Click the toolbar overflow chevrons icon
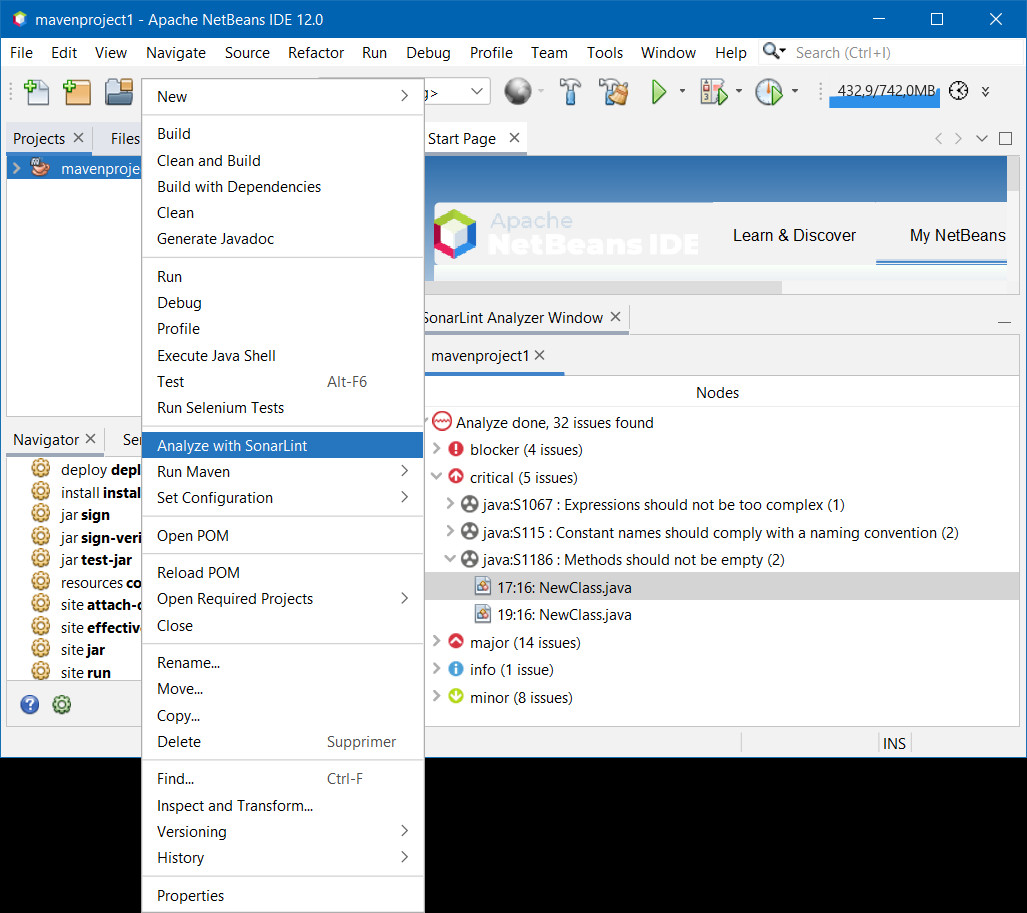Image resolution: width=1027 pixels, height=913 pixels. pyautogui.click(x=985, y=91)
